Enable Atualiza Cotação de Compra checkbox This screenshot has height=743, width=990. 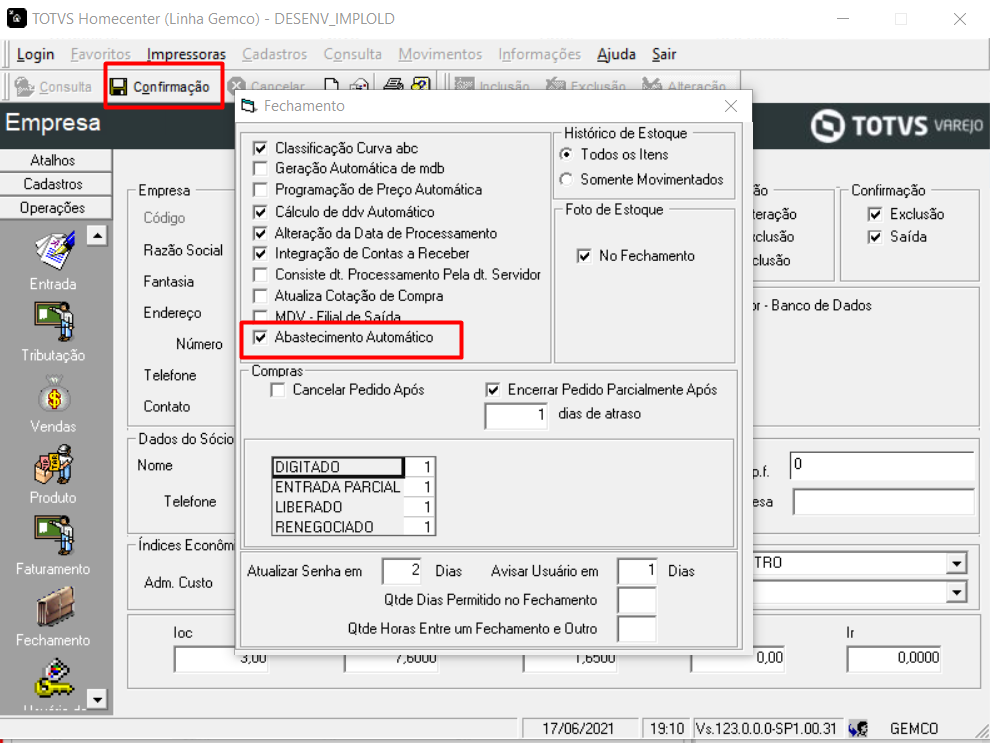coord(259,296)
